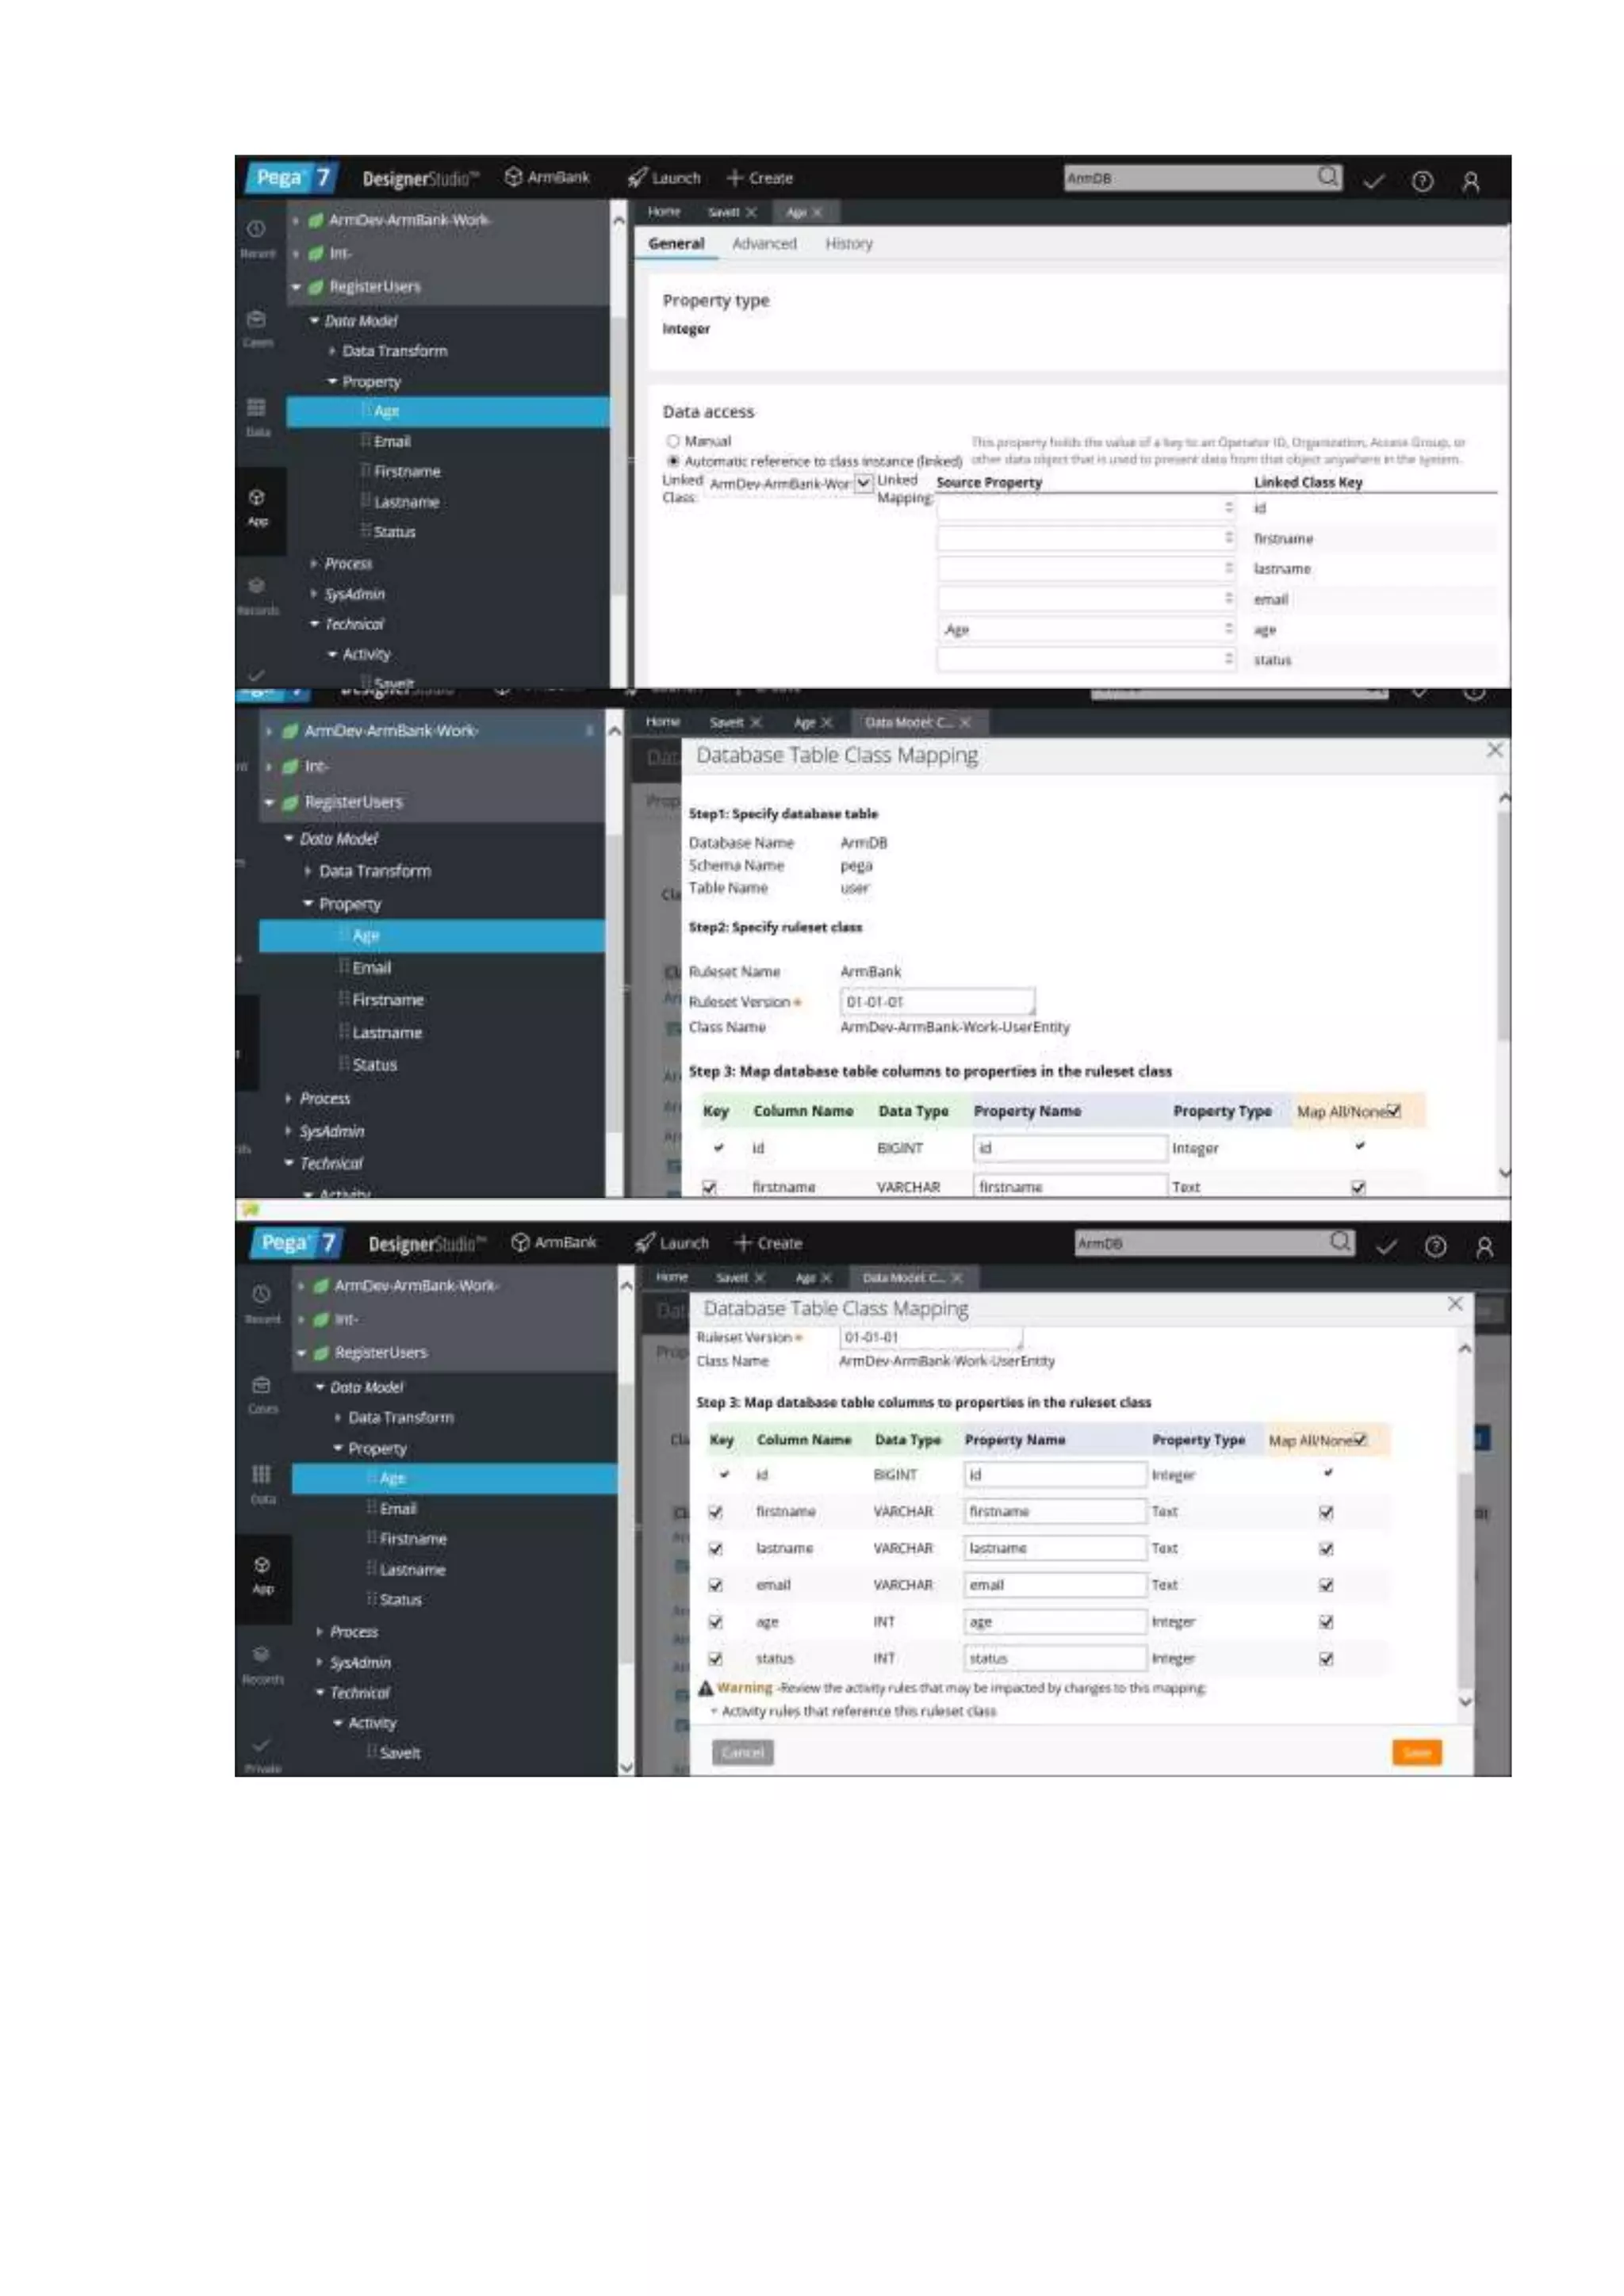Open the operator profile icon in bottom screenshot

coord(1484,1246)
